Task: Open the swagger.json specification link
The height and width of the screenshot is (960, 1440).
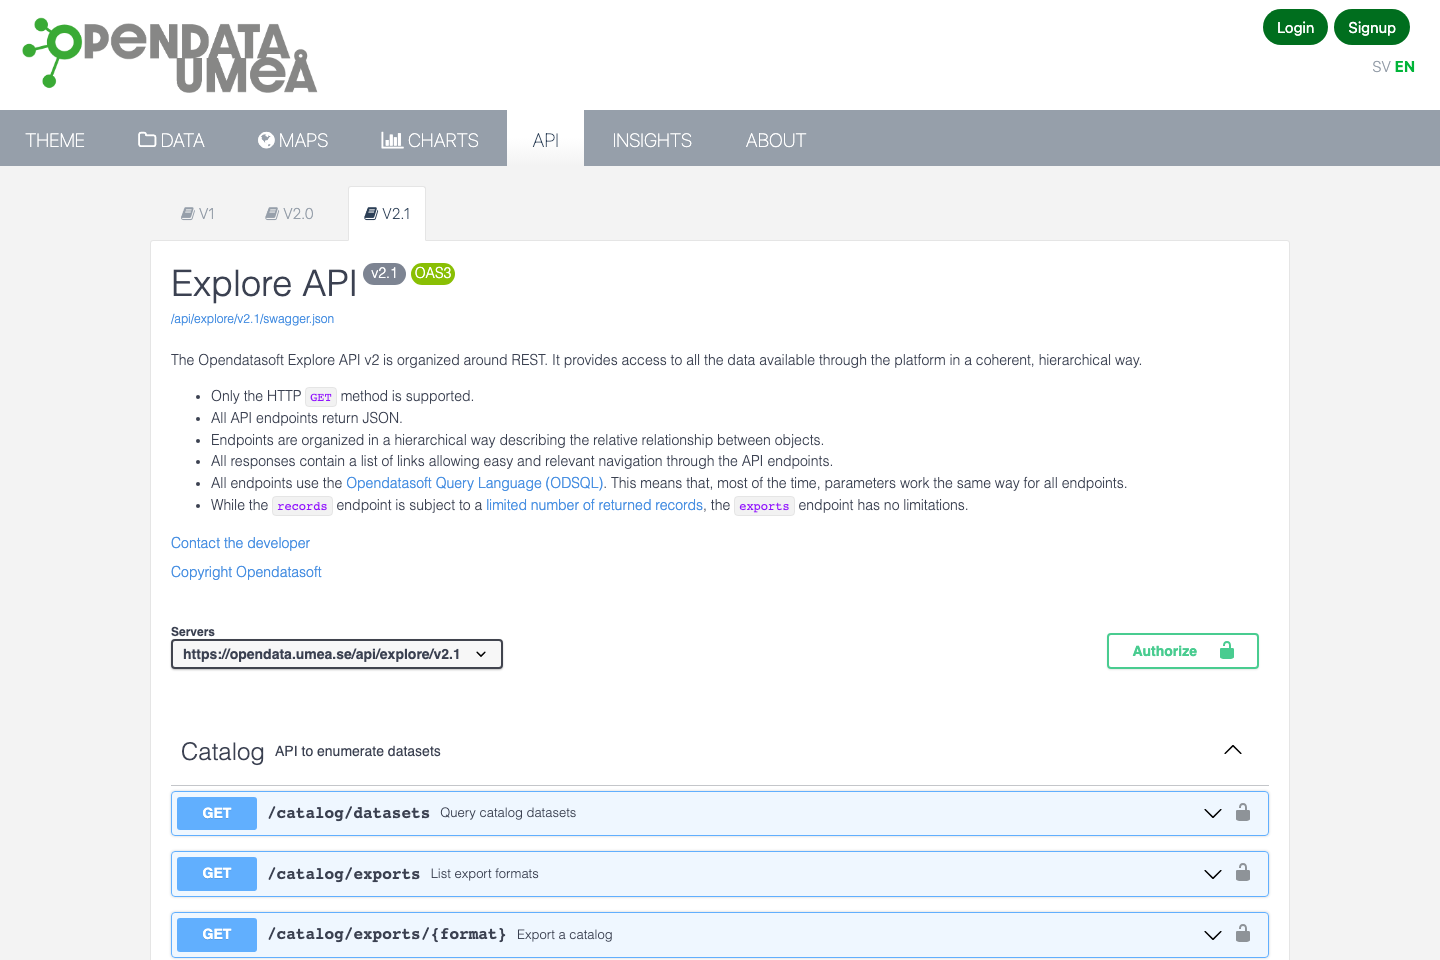Action: coord(252,318)
